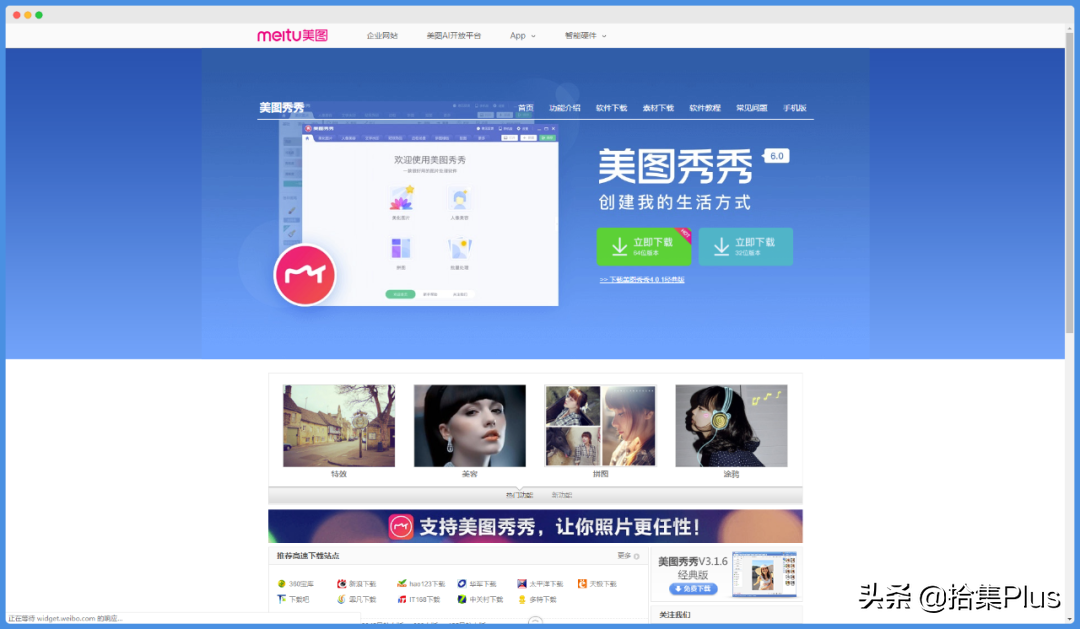Click the 多特下载 site icon
1080x629 pixels.
coord(521,600)
